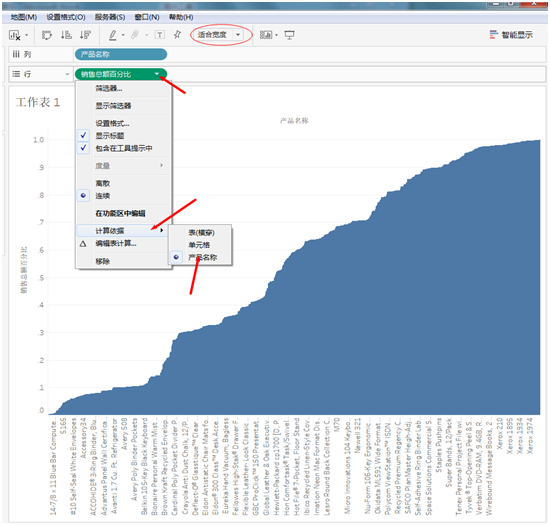Click the swap rows and columns icon
Image resolution: width=550 pixels, height=525 pixels.
[x=47, y=35]
